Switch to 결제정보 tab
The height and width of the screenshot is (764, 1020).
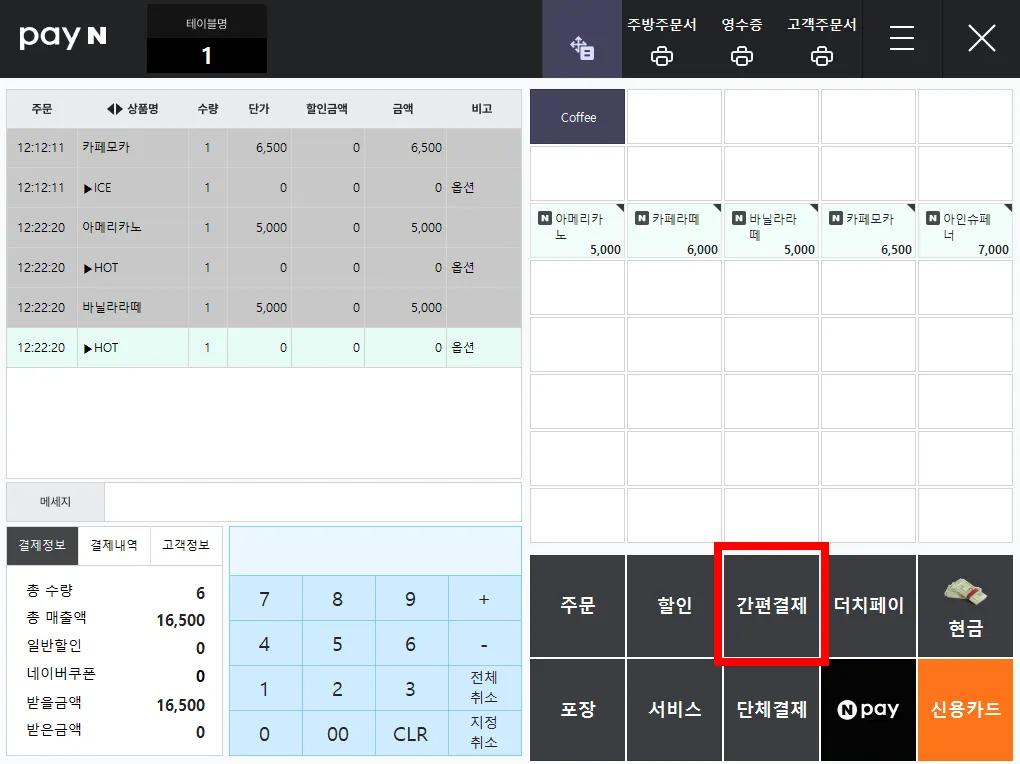42,545
